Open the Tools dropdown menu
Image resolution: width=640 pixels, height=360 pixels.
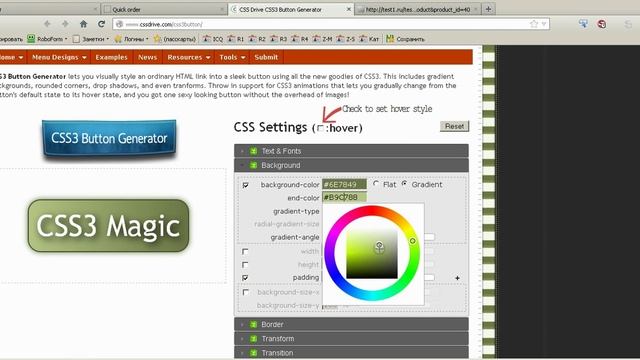tap(232, 57)
